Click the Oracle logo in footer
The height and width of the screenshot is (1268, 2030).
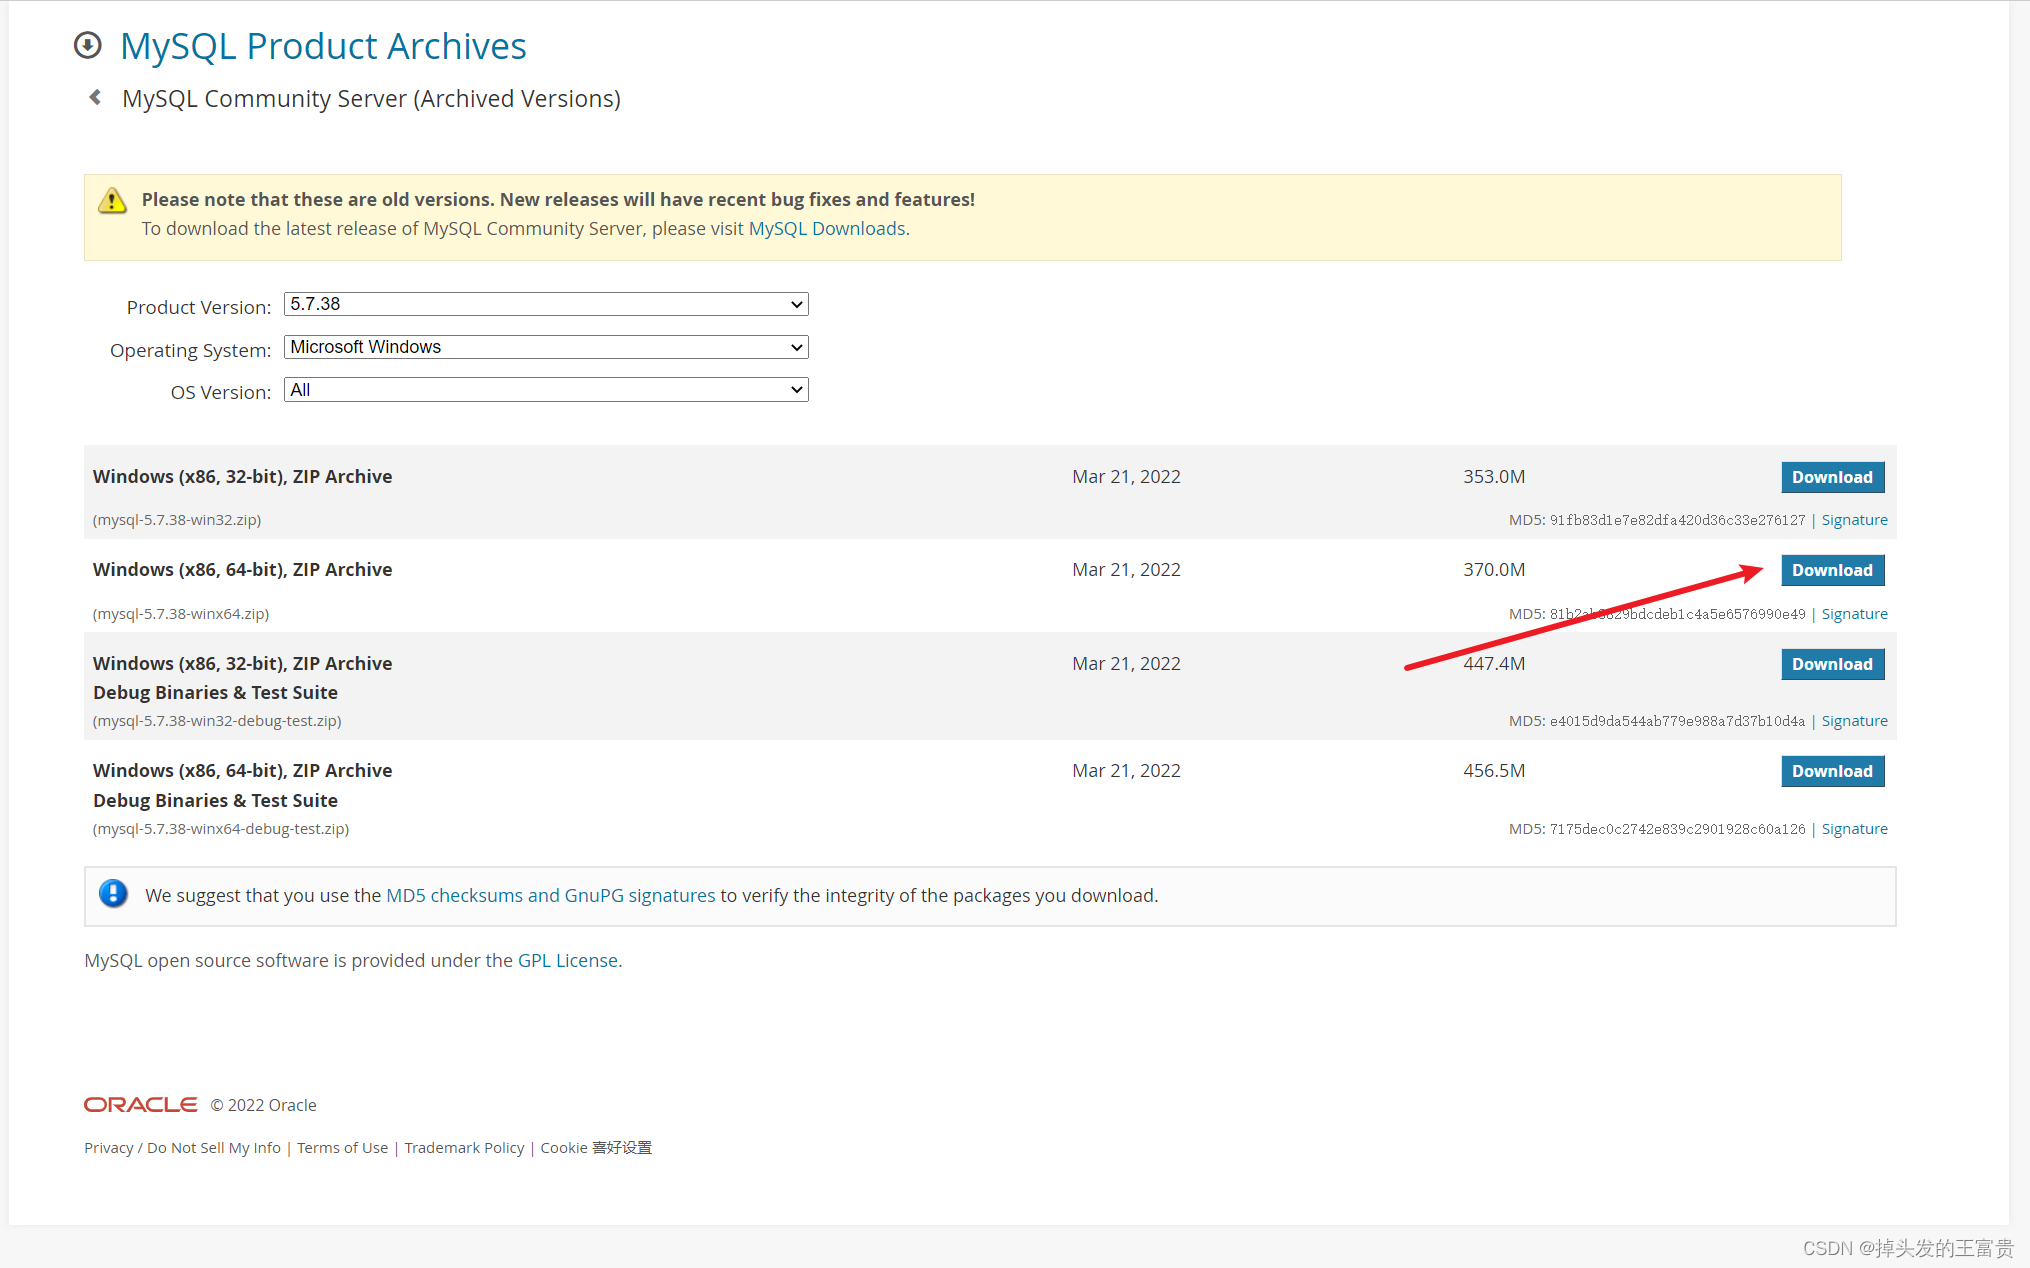[x=140, y=1104]
